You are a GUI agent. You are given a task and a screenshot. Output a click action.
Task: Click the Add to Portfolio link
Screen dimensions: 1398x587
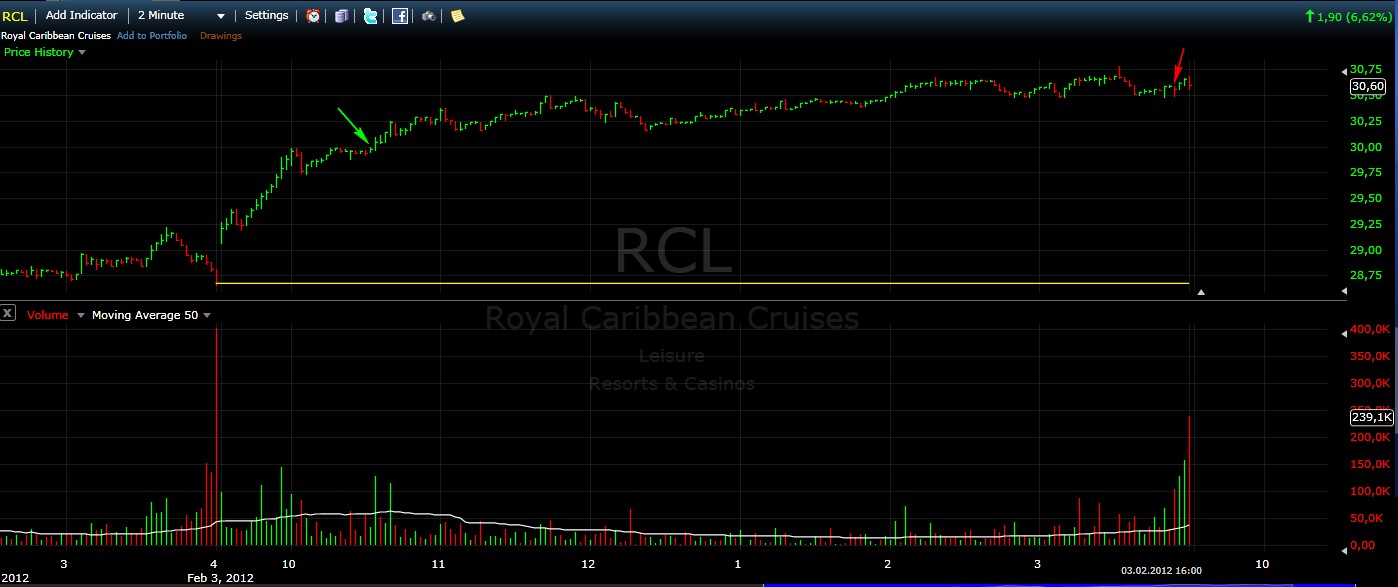pyautogui.click(x=151, y=36)
